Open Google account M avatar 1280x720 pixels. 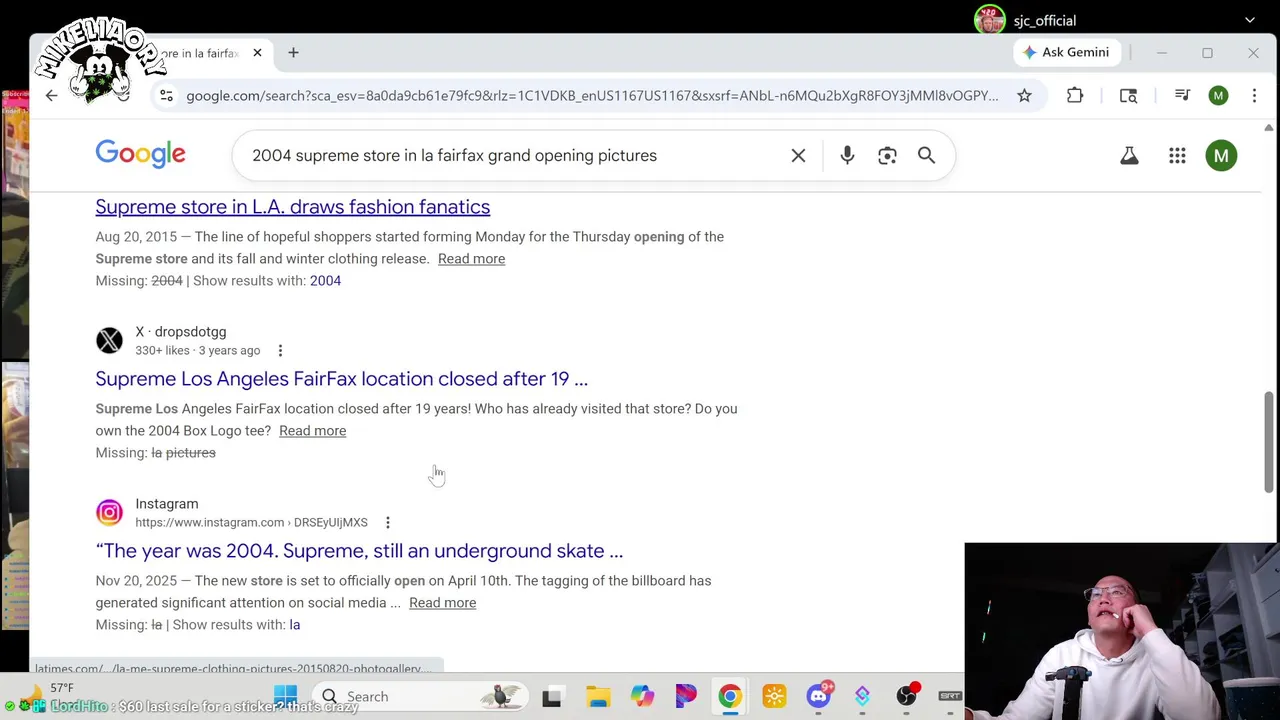pos(1221,155)
